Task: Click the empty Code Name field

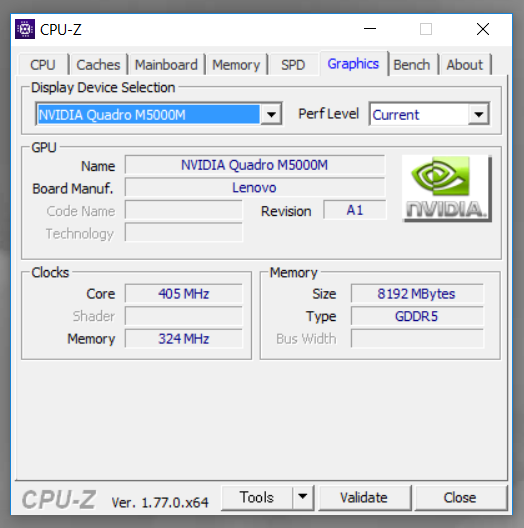Action: [x=184, y=210]
